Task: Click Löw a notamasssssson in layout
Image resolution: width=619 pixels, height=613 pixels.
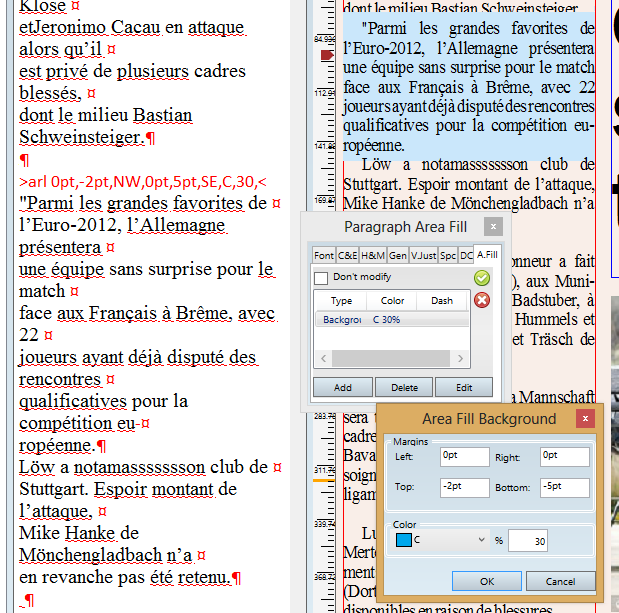Action: tap(445, 165)
